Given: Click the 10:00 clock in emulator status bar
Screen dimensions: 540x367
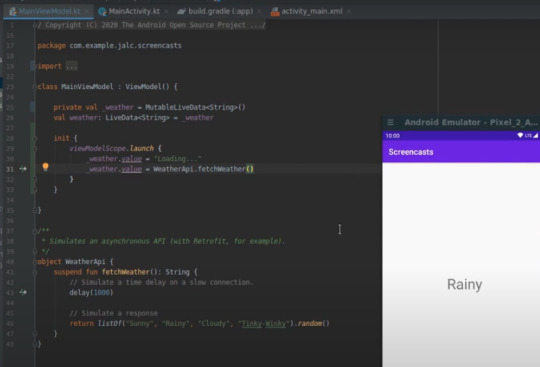Looking at the screenshot, I should click(x=393, y=136).
